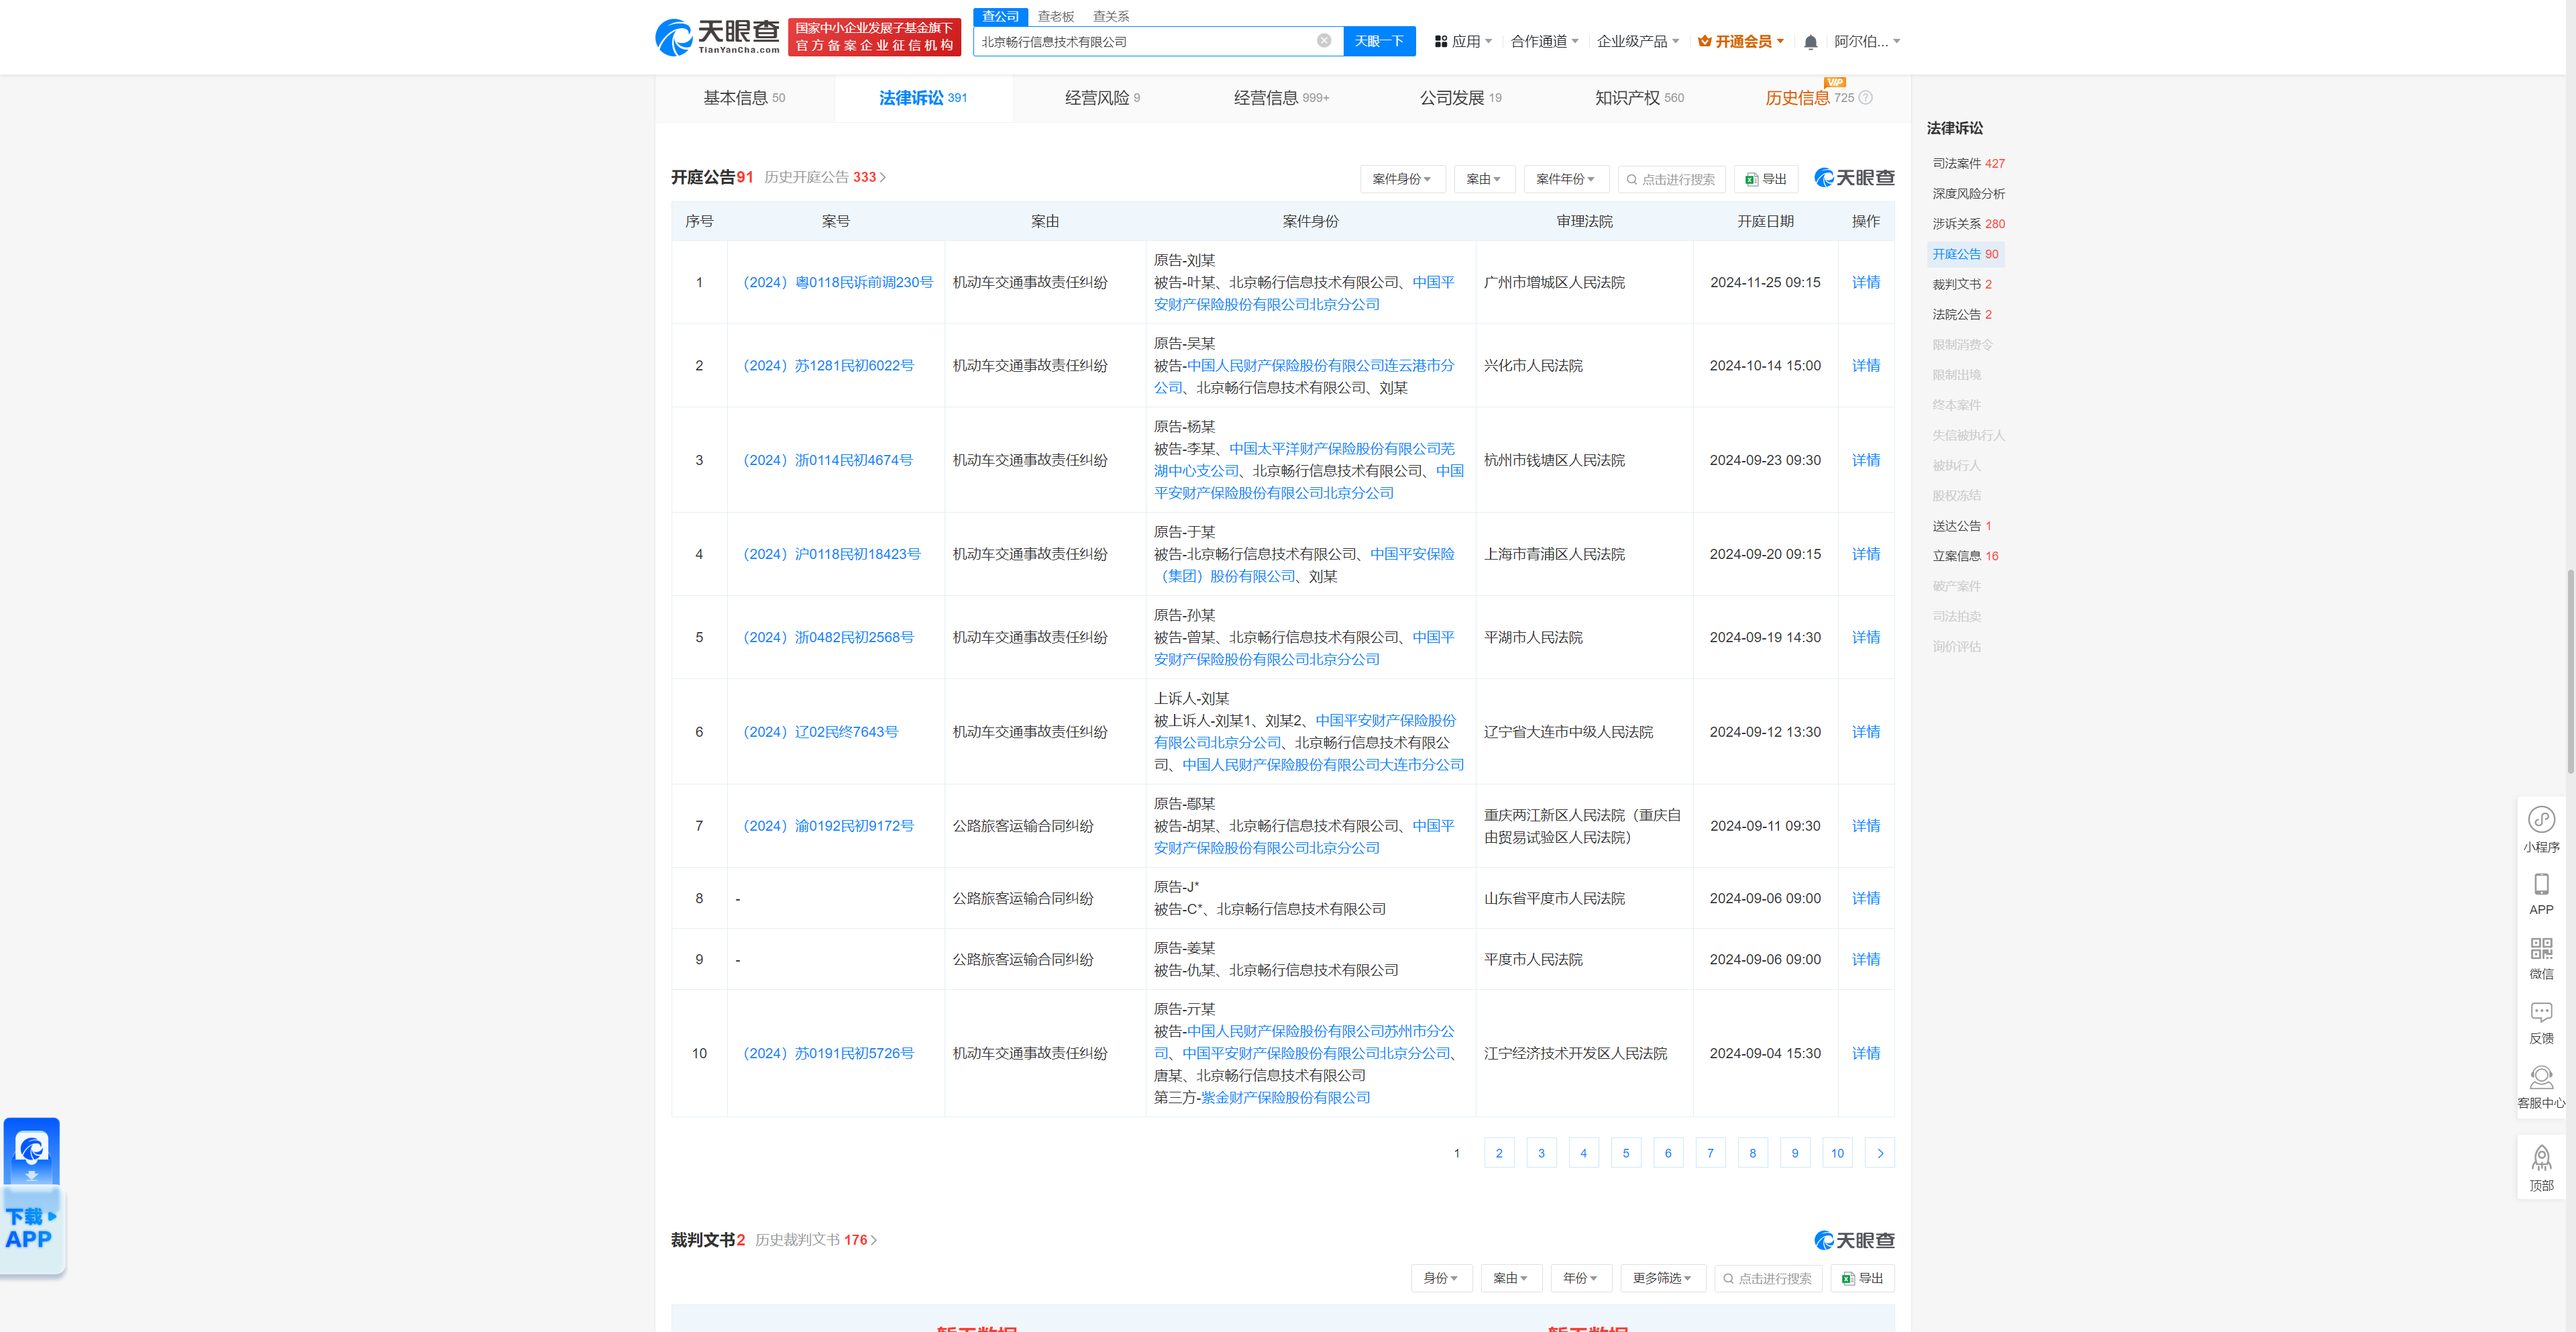Select the 法律诉讼 tab

pyautogui.click(x=923, y=98)
